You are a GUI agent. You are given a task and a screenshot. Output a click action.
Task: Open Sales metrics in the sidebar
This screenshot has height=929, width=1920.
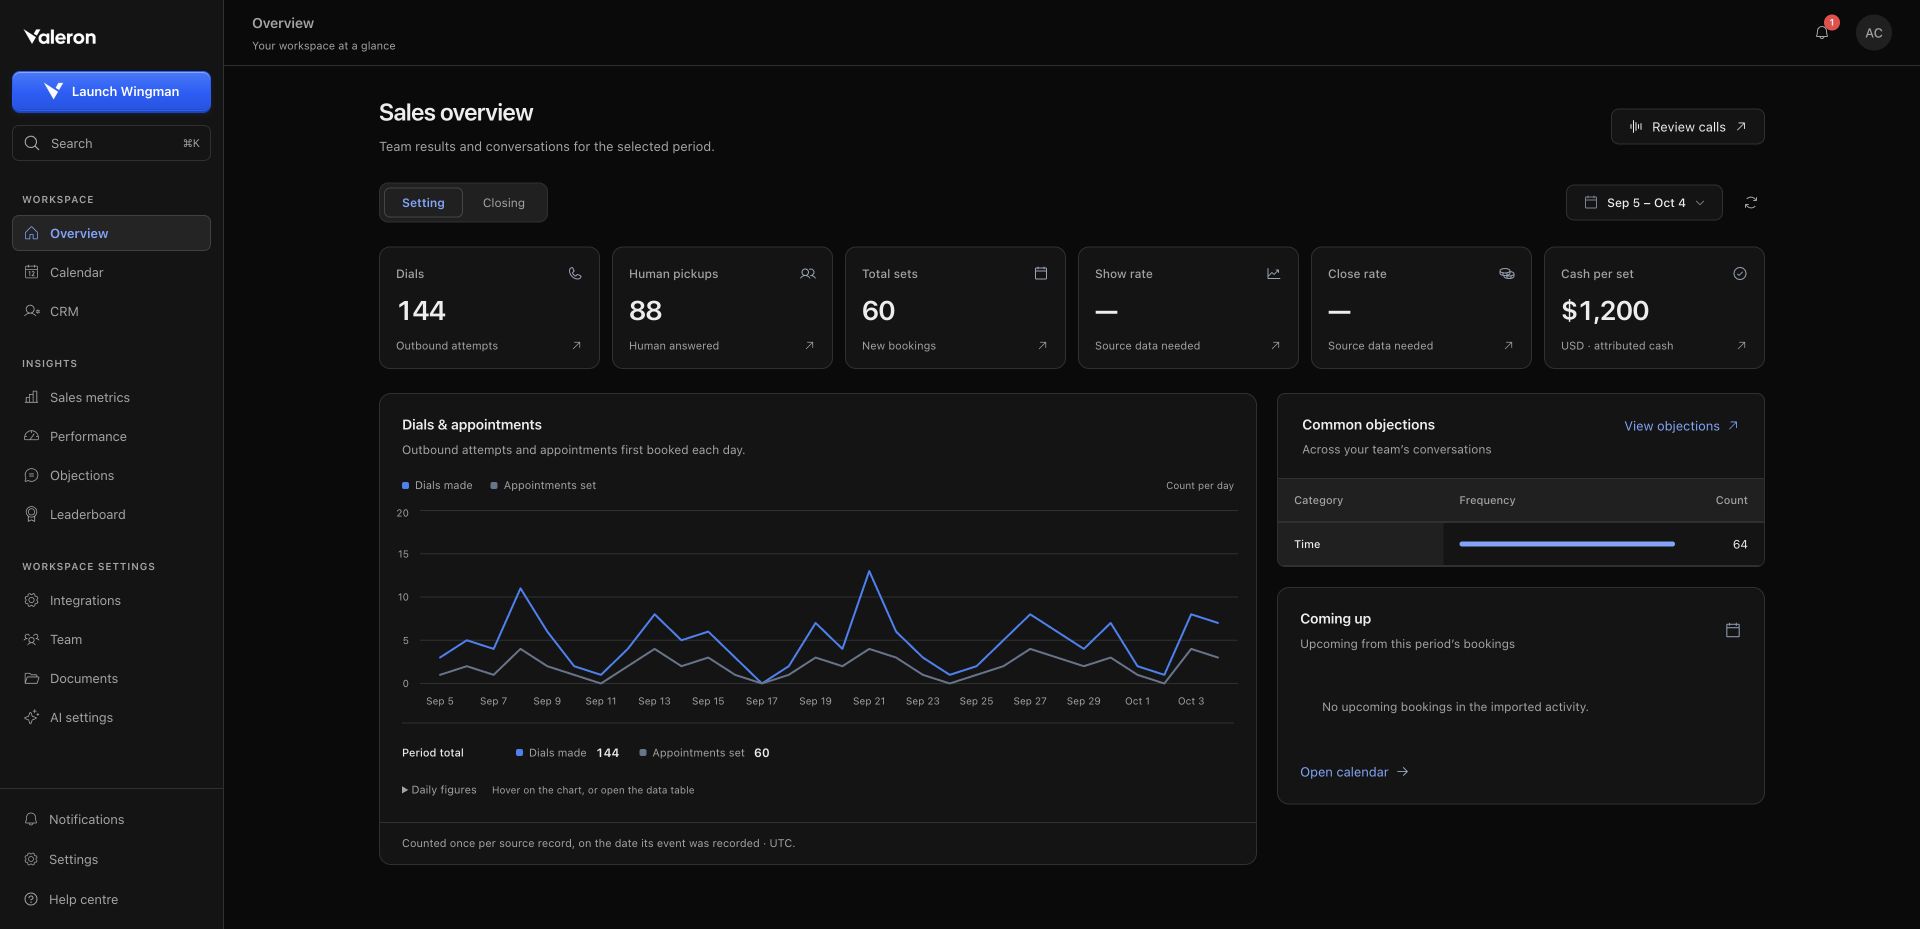pos(111,397)
